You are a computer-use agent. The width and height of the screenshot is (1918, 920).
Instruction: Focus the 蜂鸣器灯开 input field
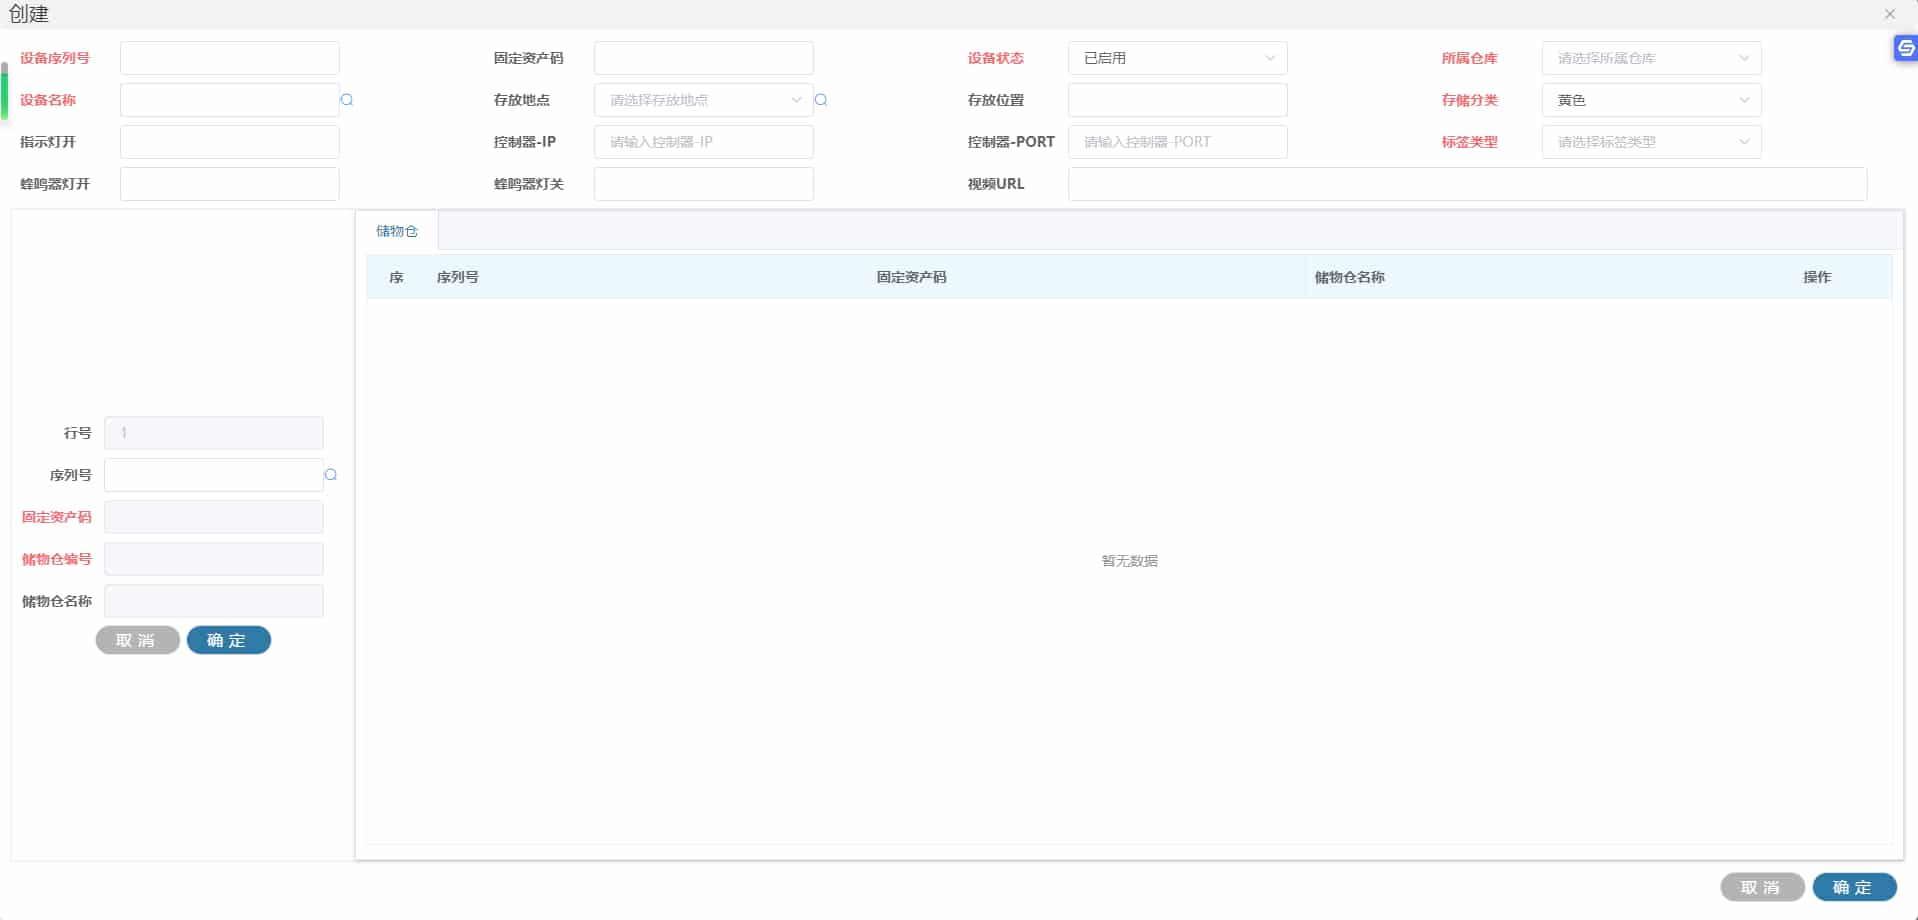[229, 184]
